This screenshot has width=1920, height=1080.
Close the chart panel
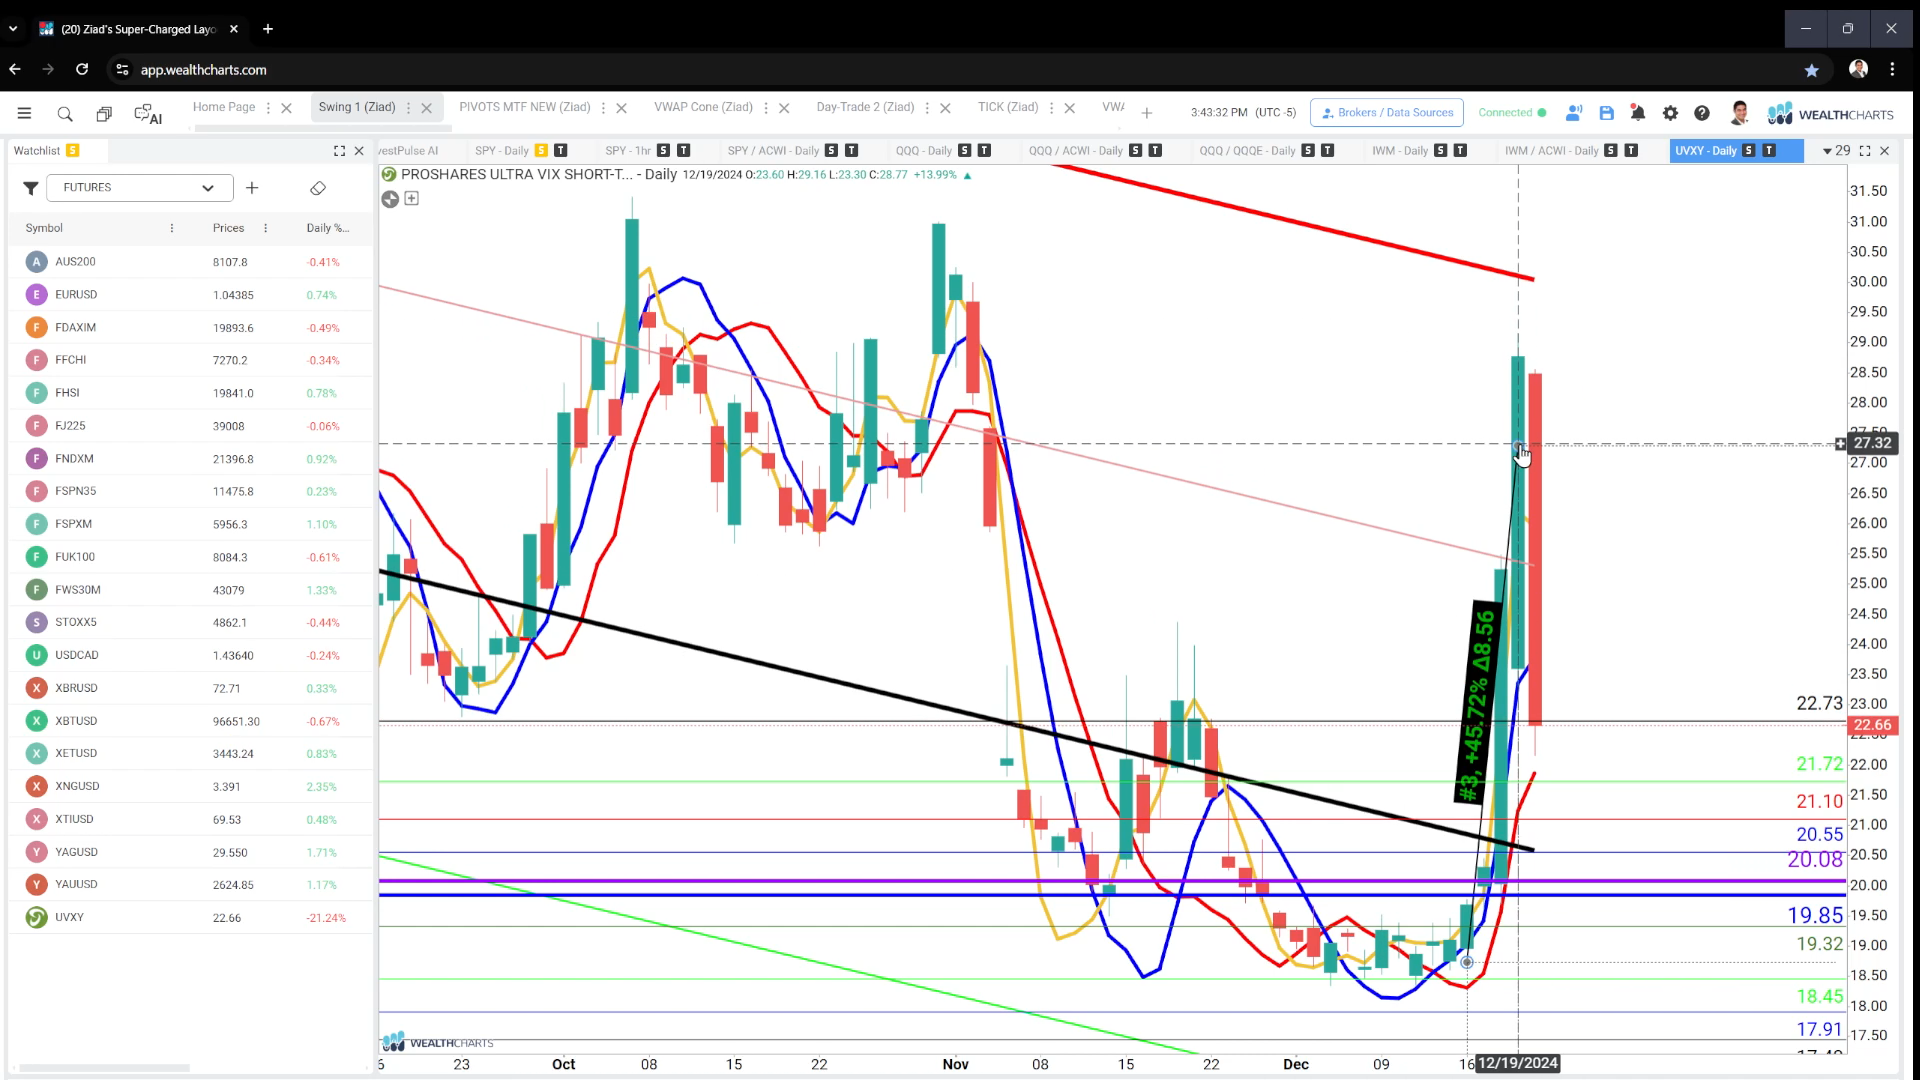1885,151
